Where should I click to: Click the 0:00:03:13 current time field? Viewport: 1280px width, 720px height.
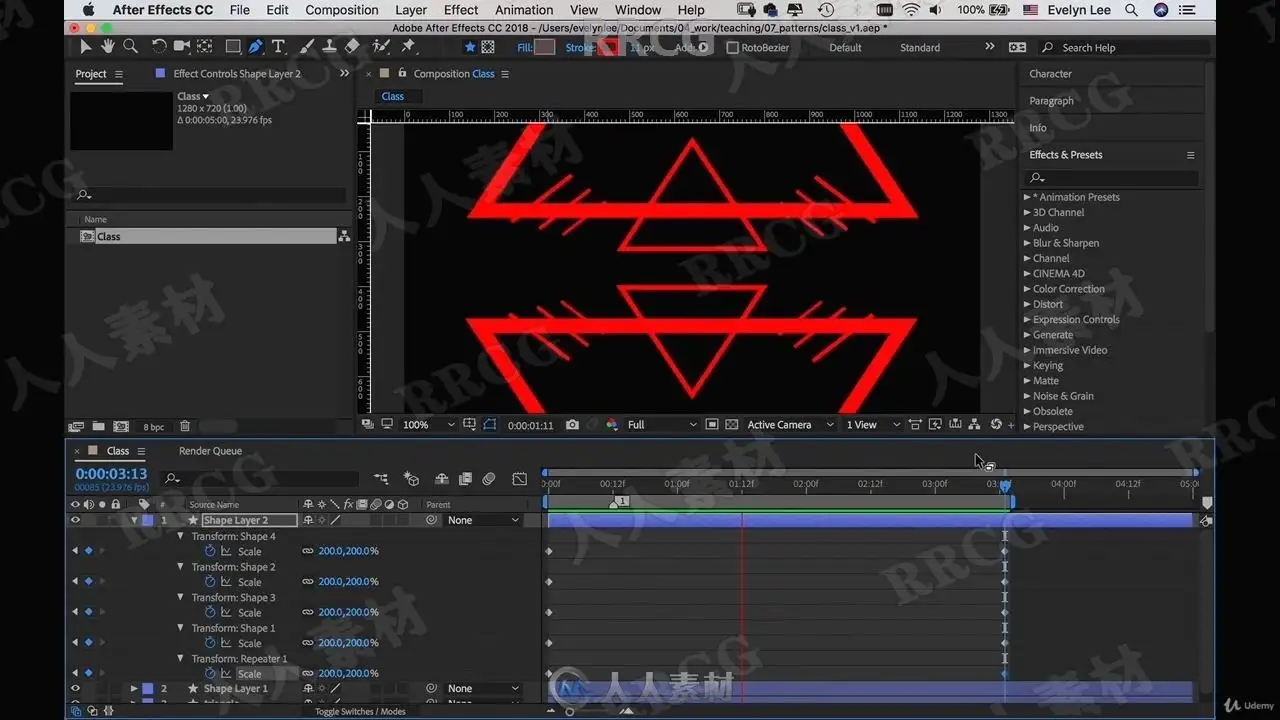click(x=111, y=474)
